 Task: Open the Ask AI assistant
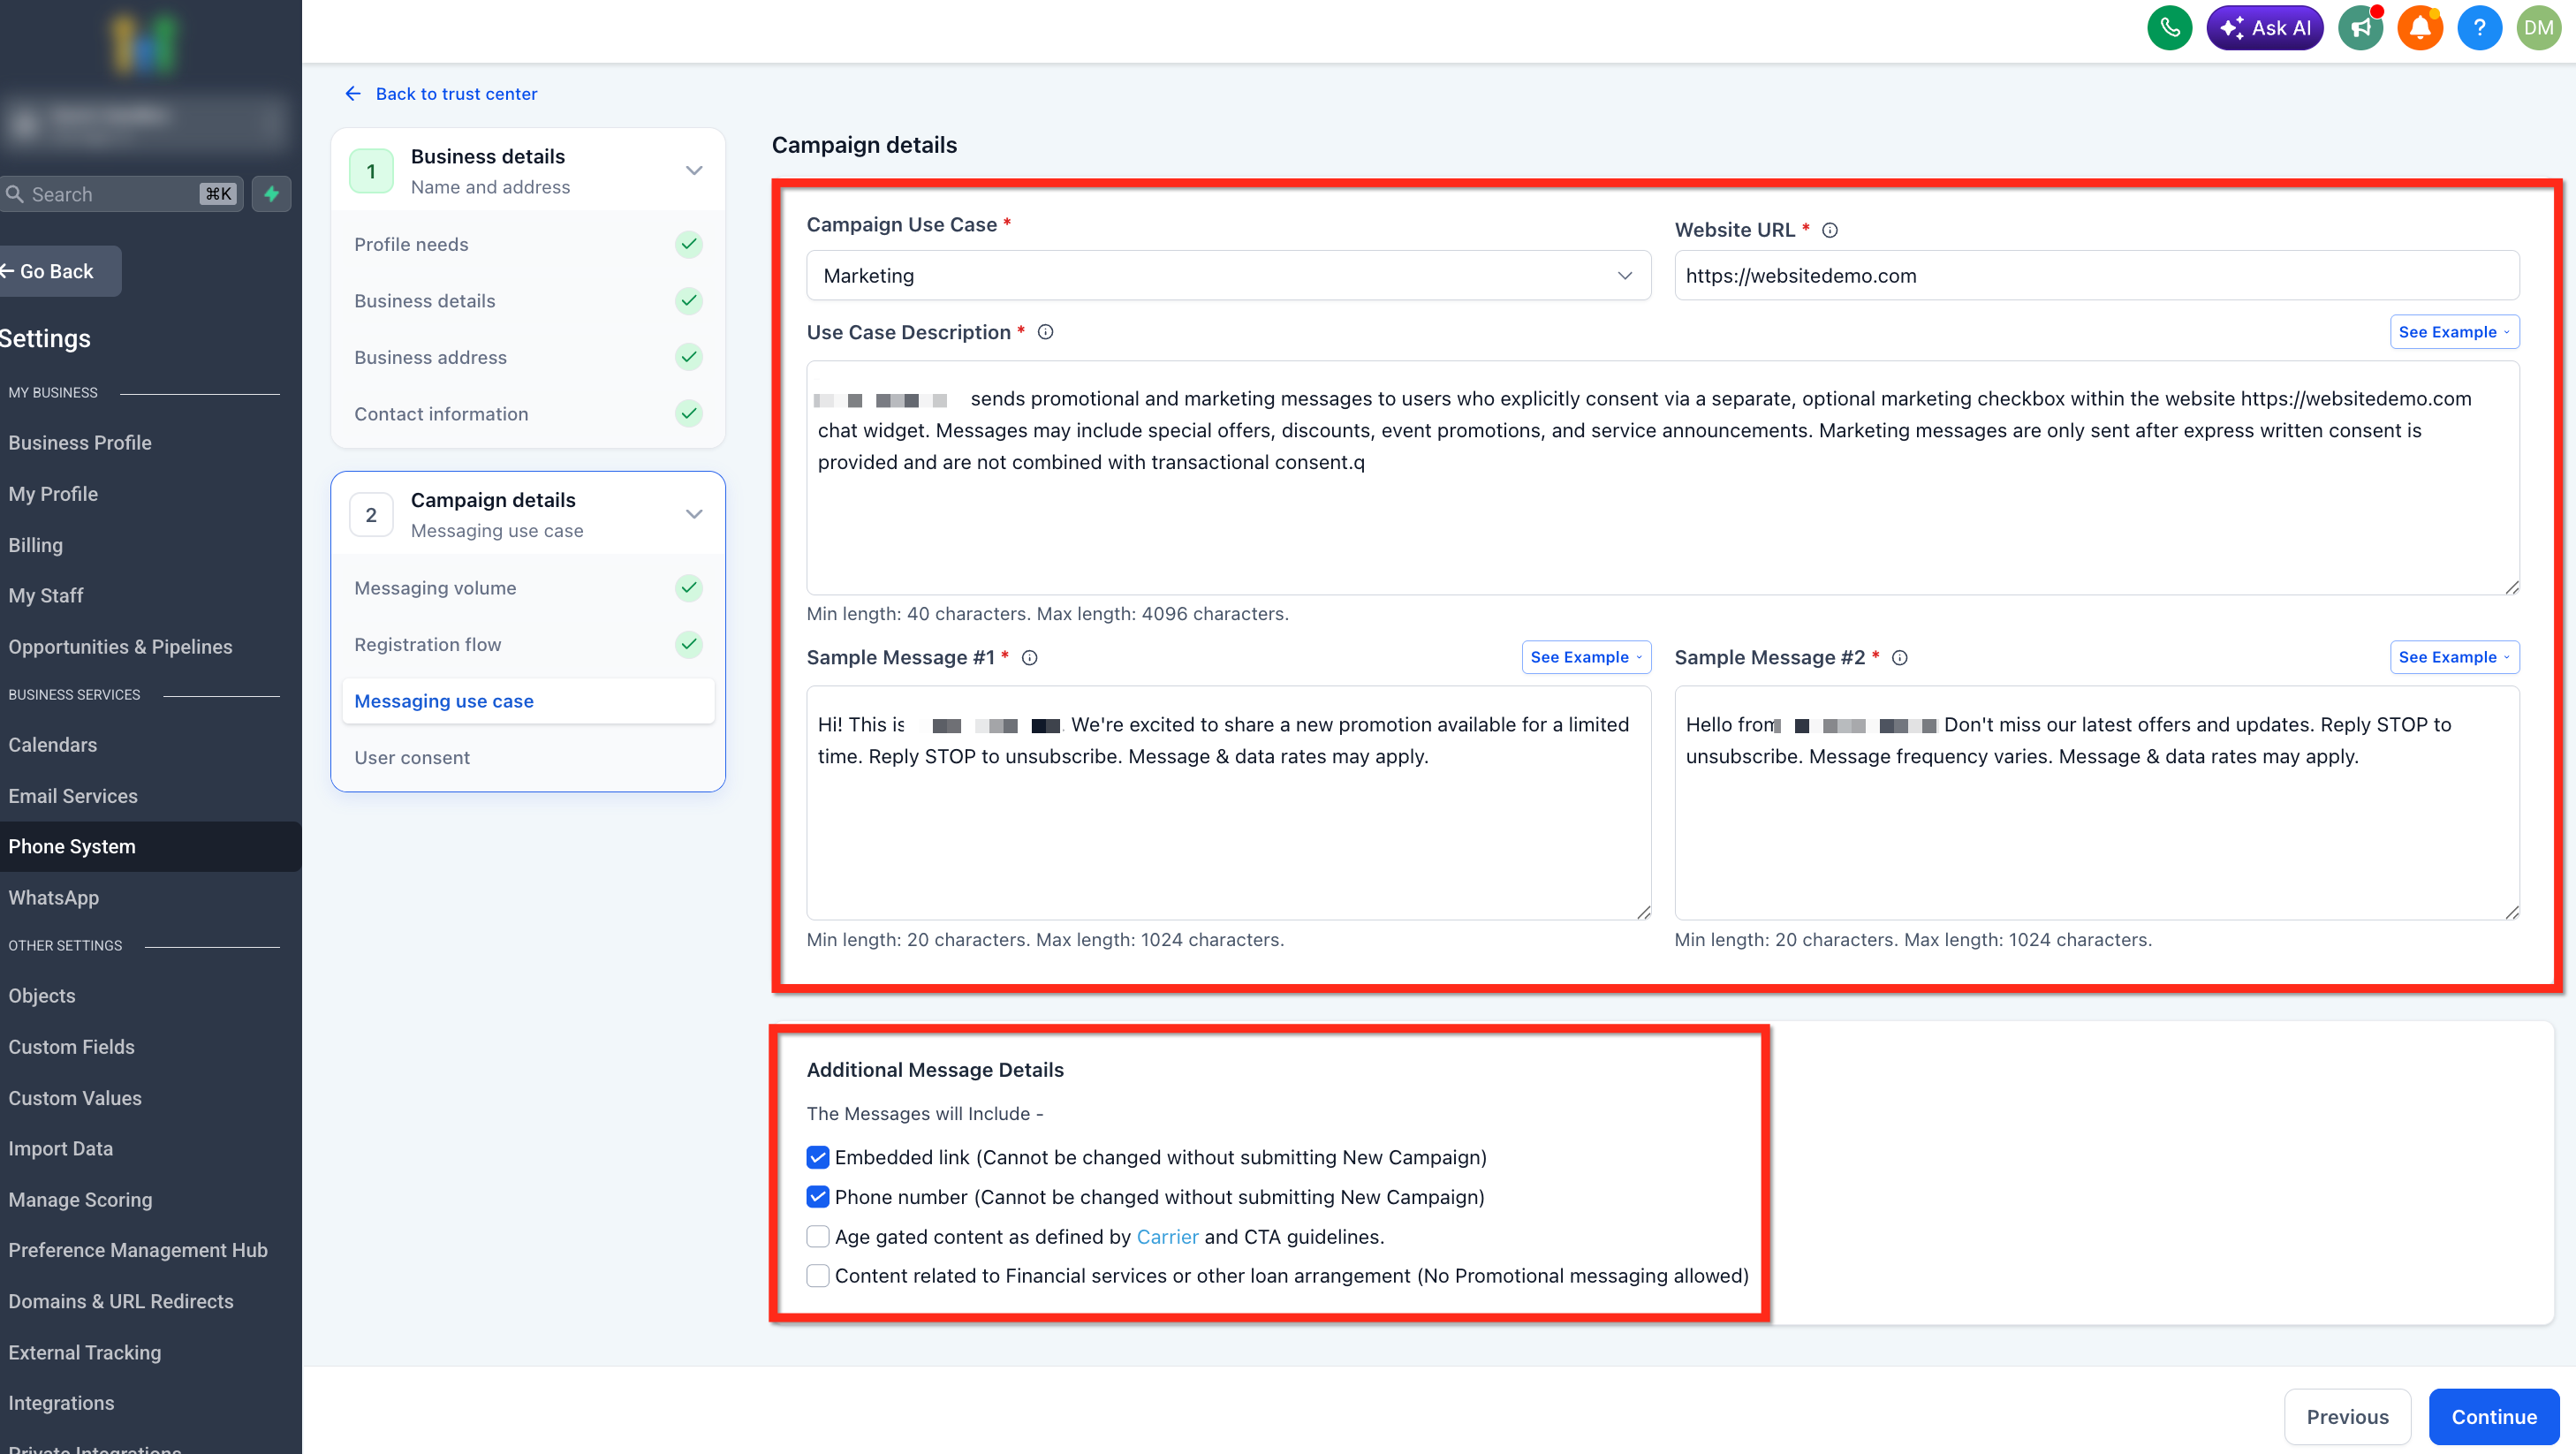point(2264,28)
